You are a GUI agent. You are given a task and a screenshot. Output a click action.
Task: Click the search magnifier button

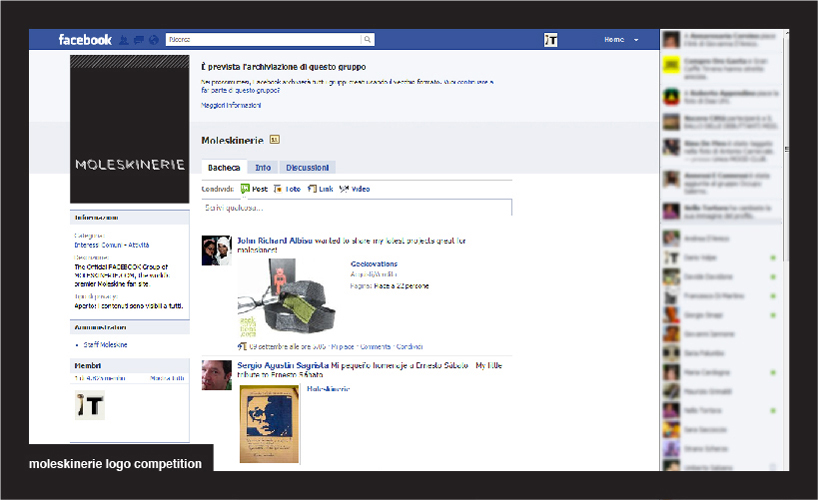tap(367, 40)
